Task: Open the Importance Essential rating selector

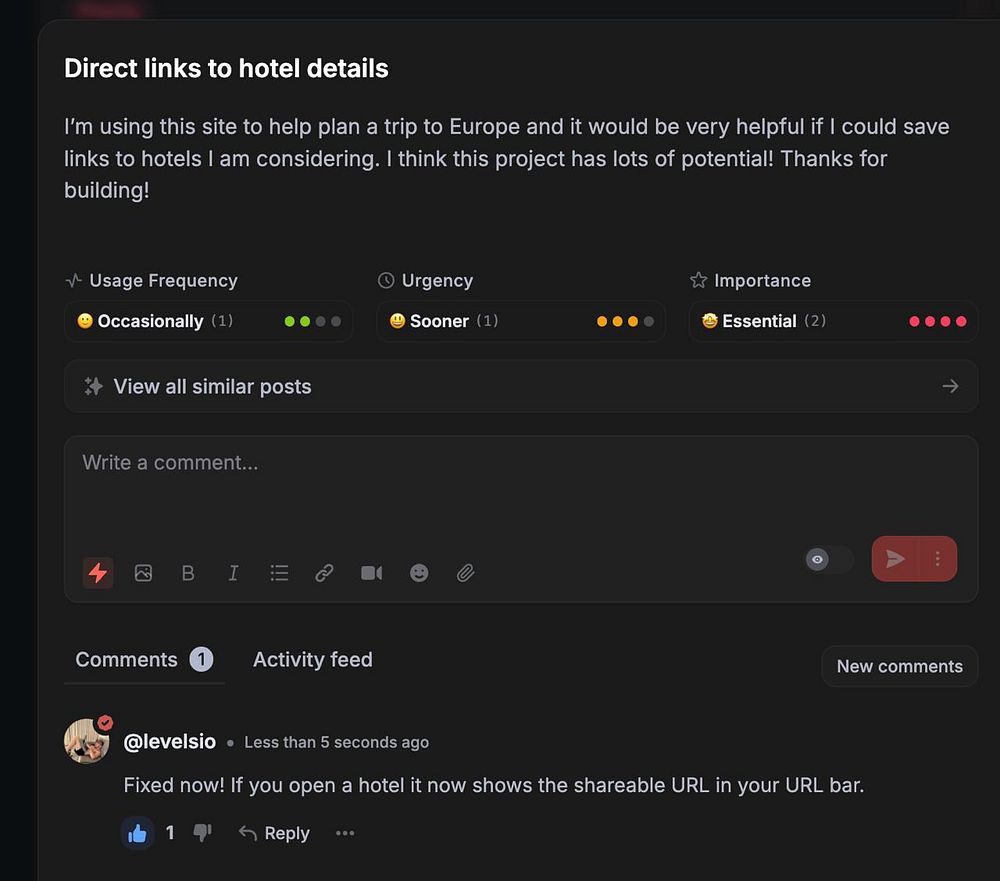Action: pos(832,321)
